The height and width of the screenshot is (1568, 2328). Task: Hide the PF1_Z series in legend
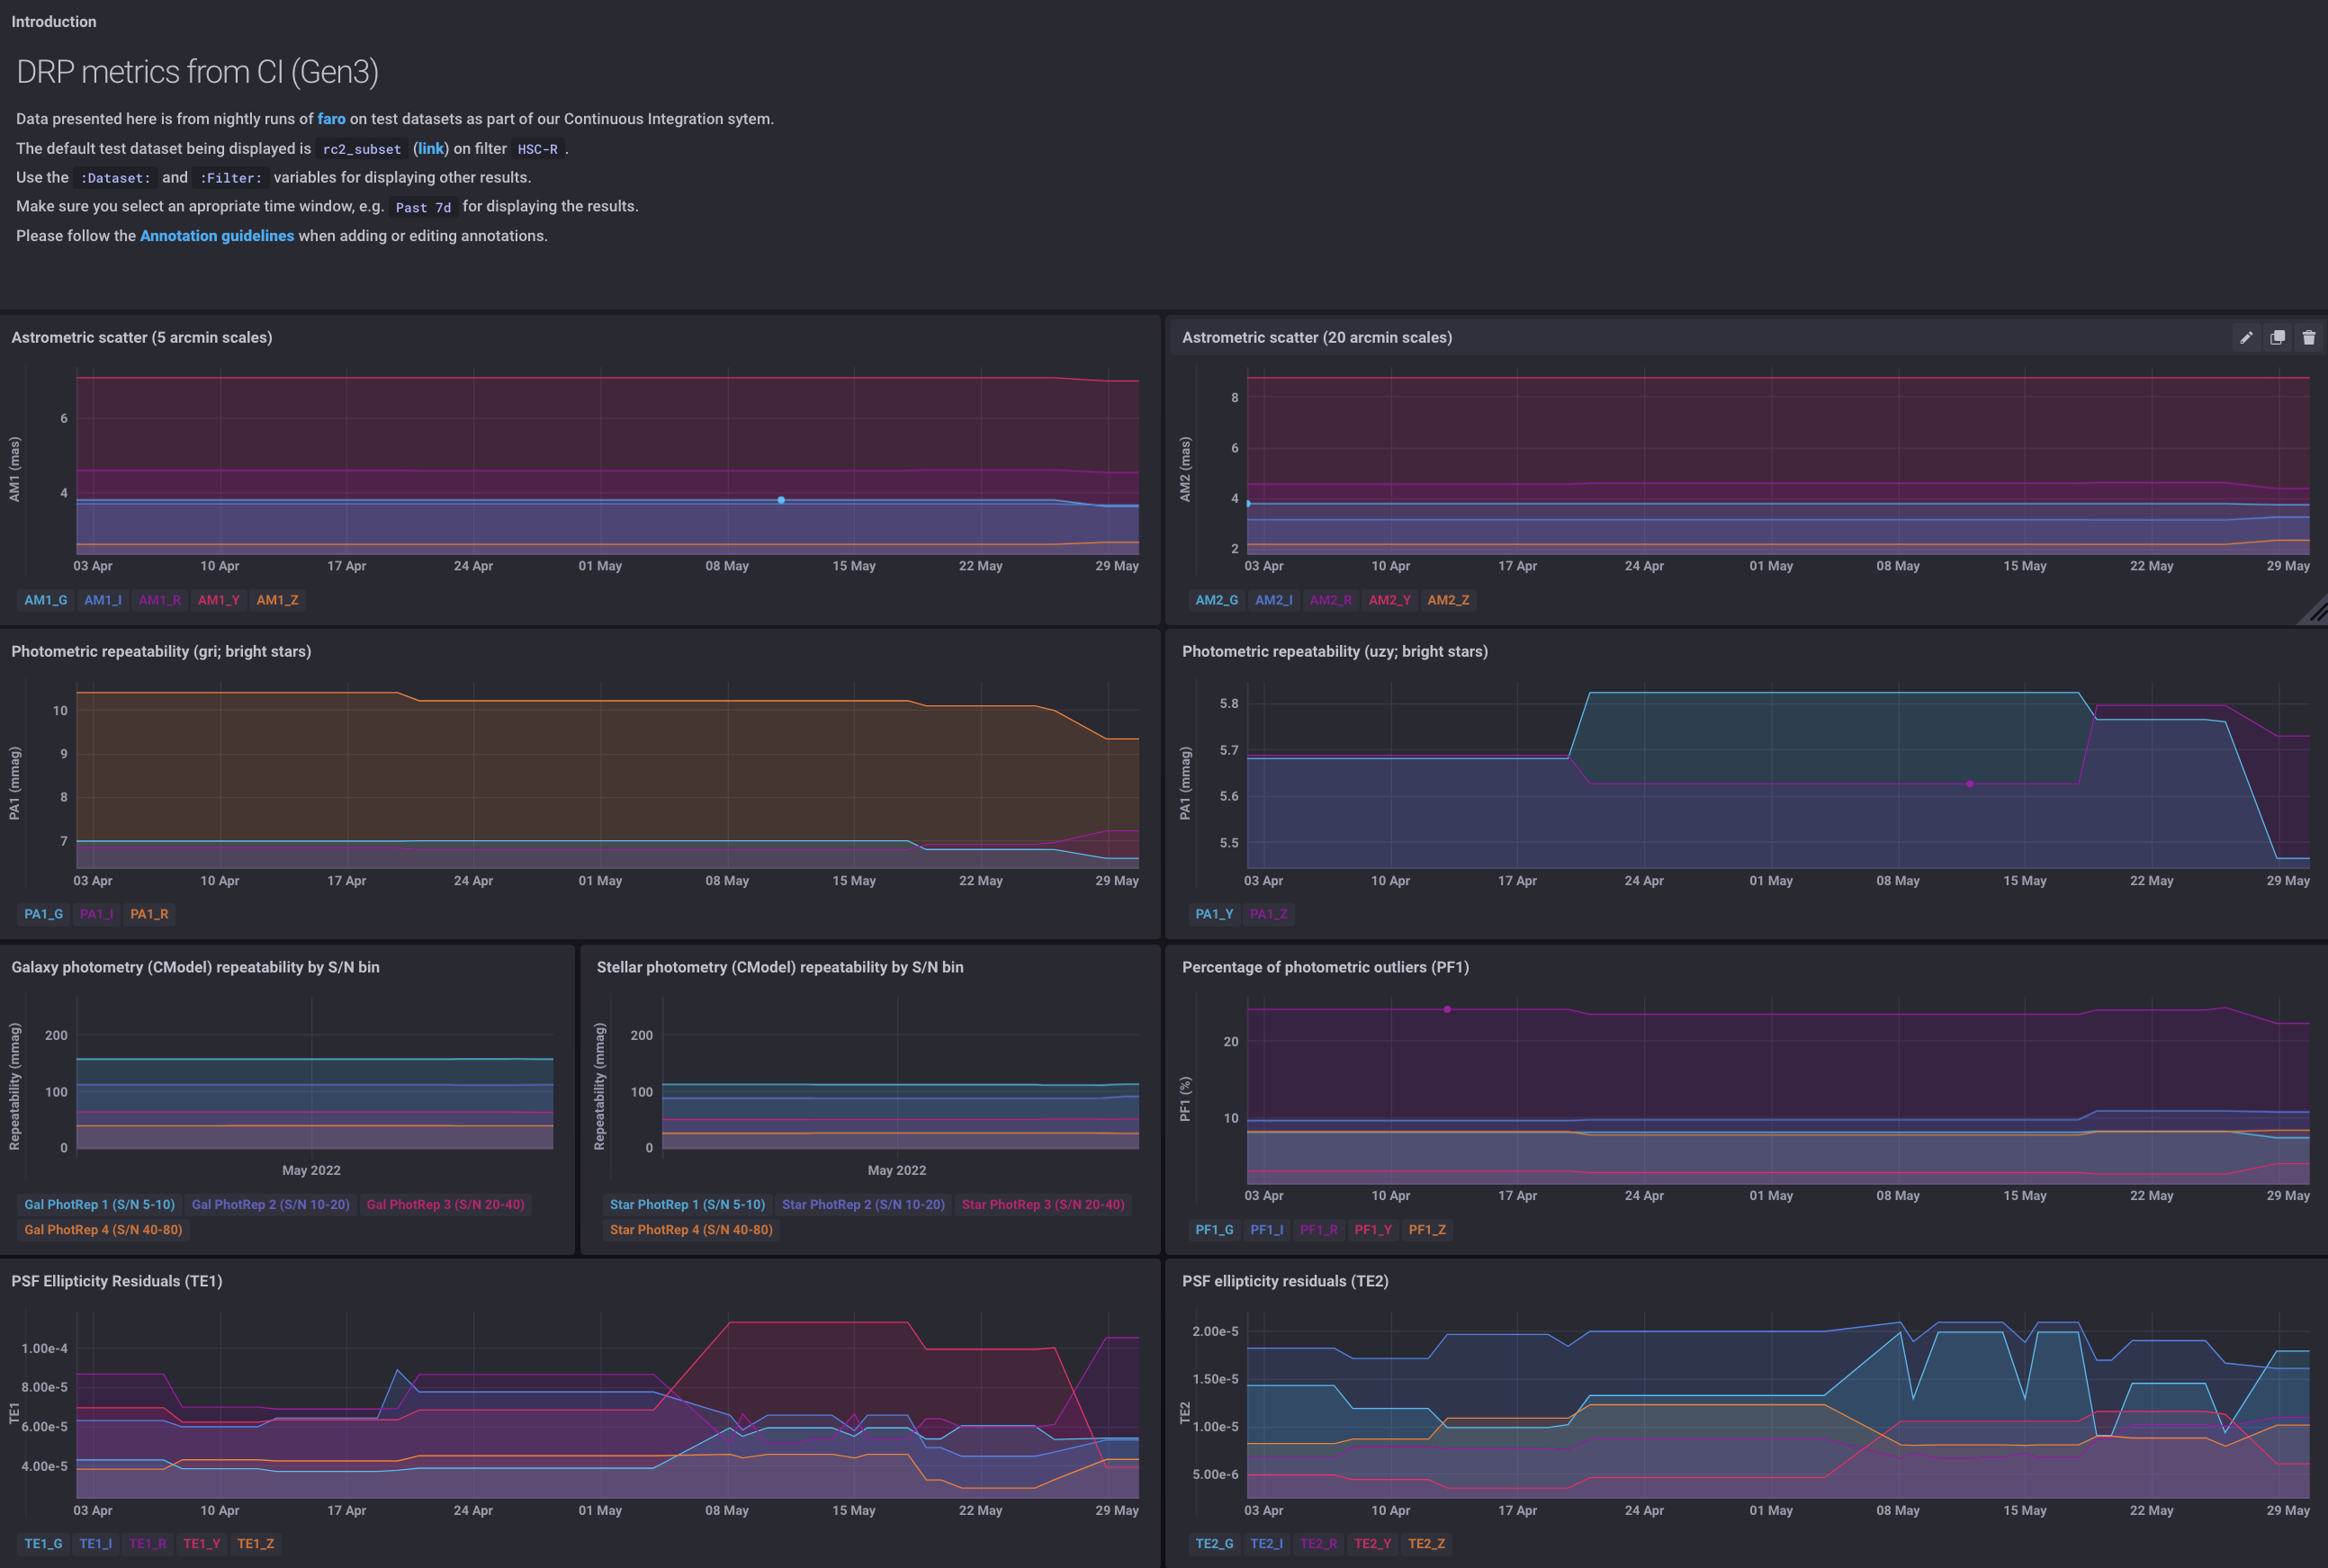click(1427, 1230)
